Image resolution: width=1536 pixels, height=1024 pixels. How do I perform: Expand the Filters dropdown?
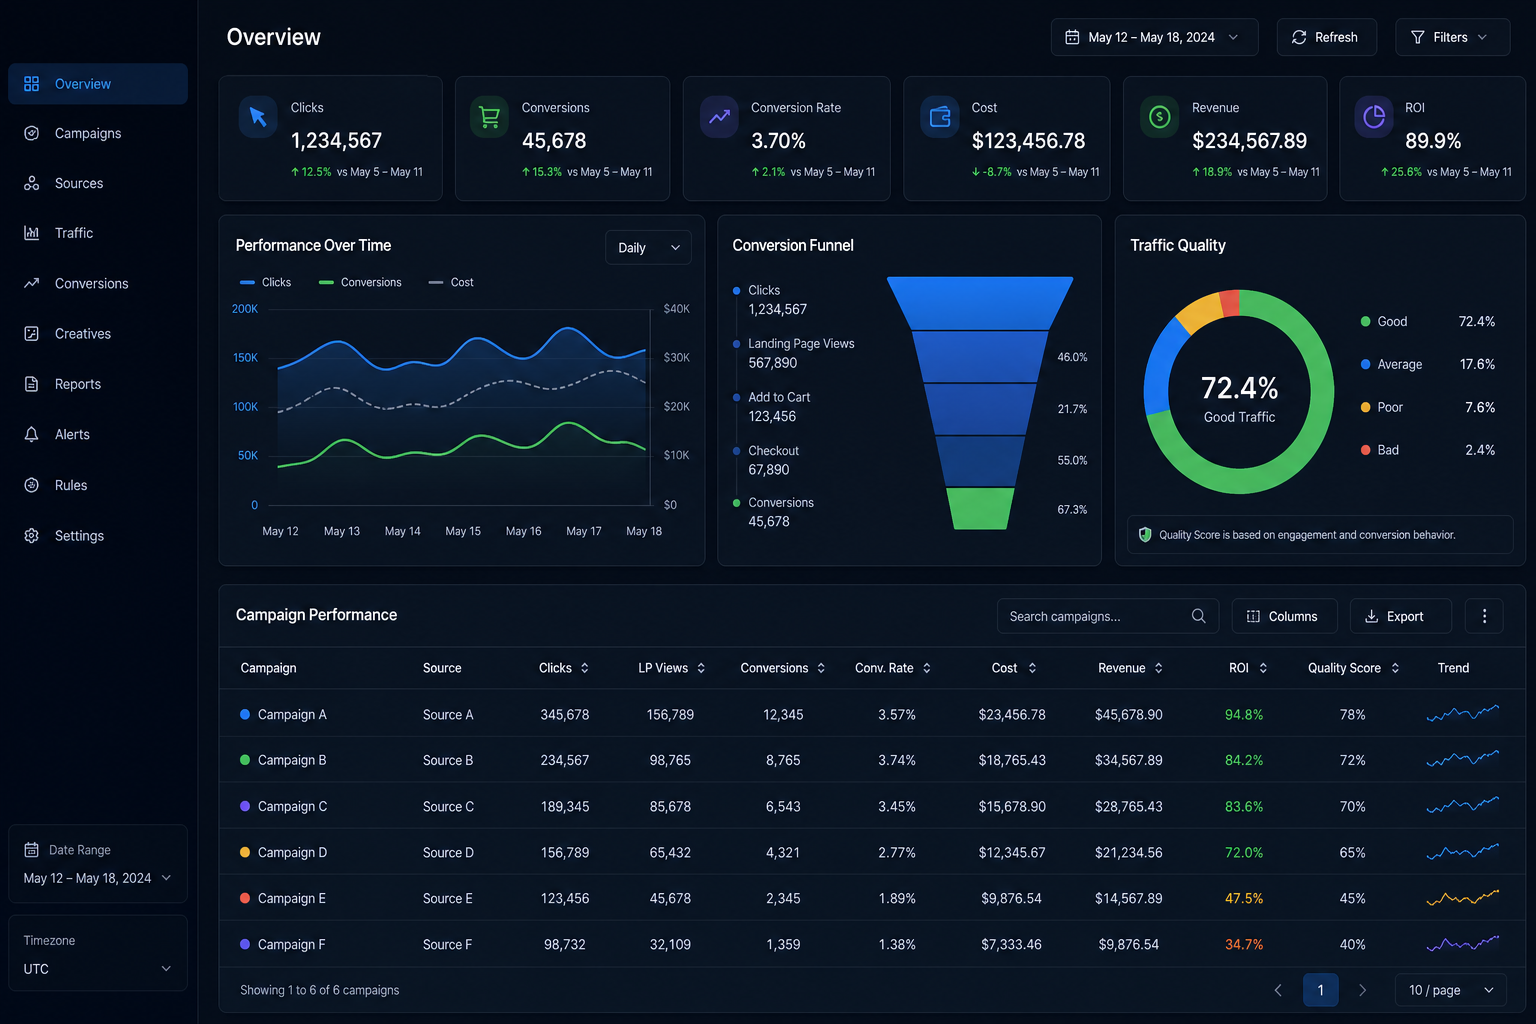pyautogui.click(x=1452, y=37)
